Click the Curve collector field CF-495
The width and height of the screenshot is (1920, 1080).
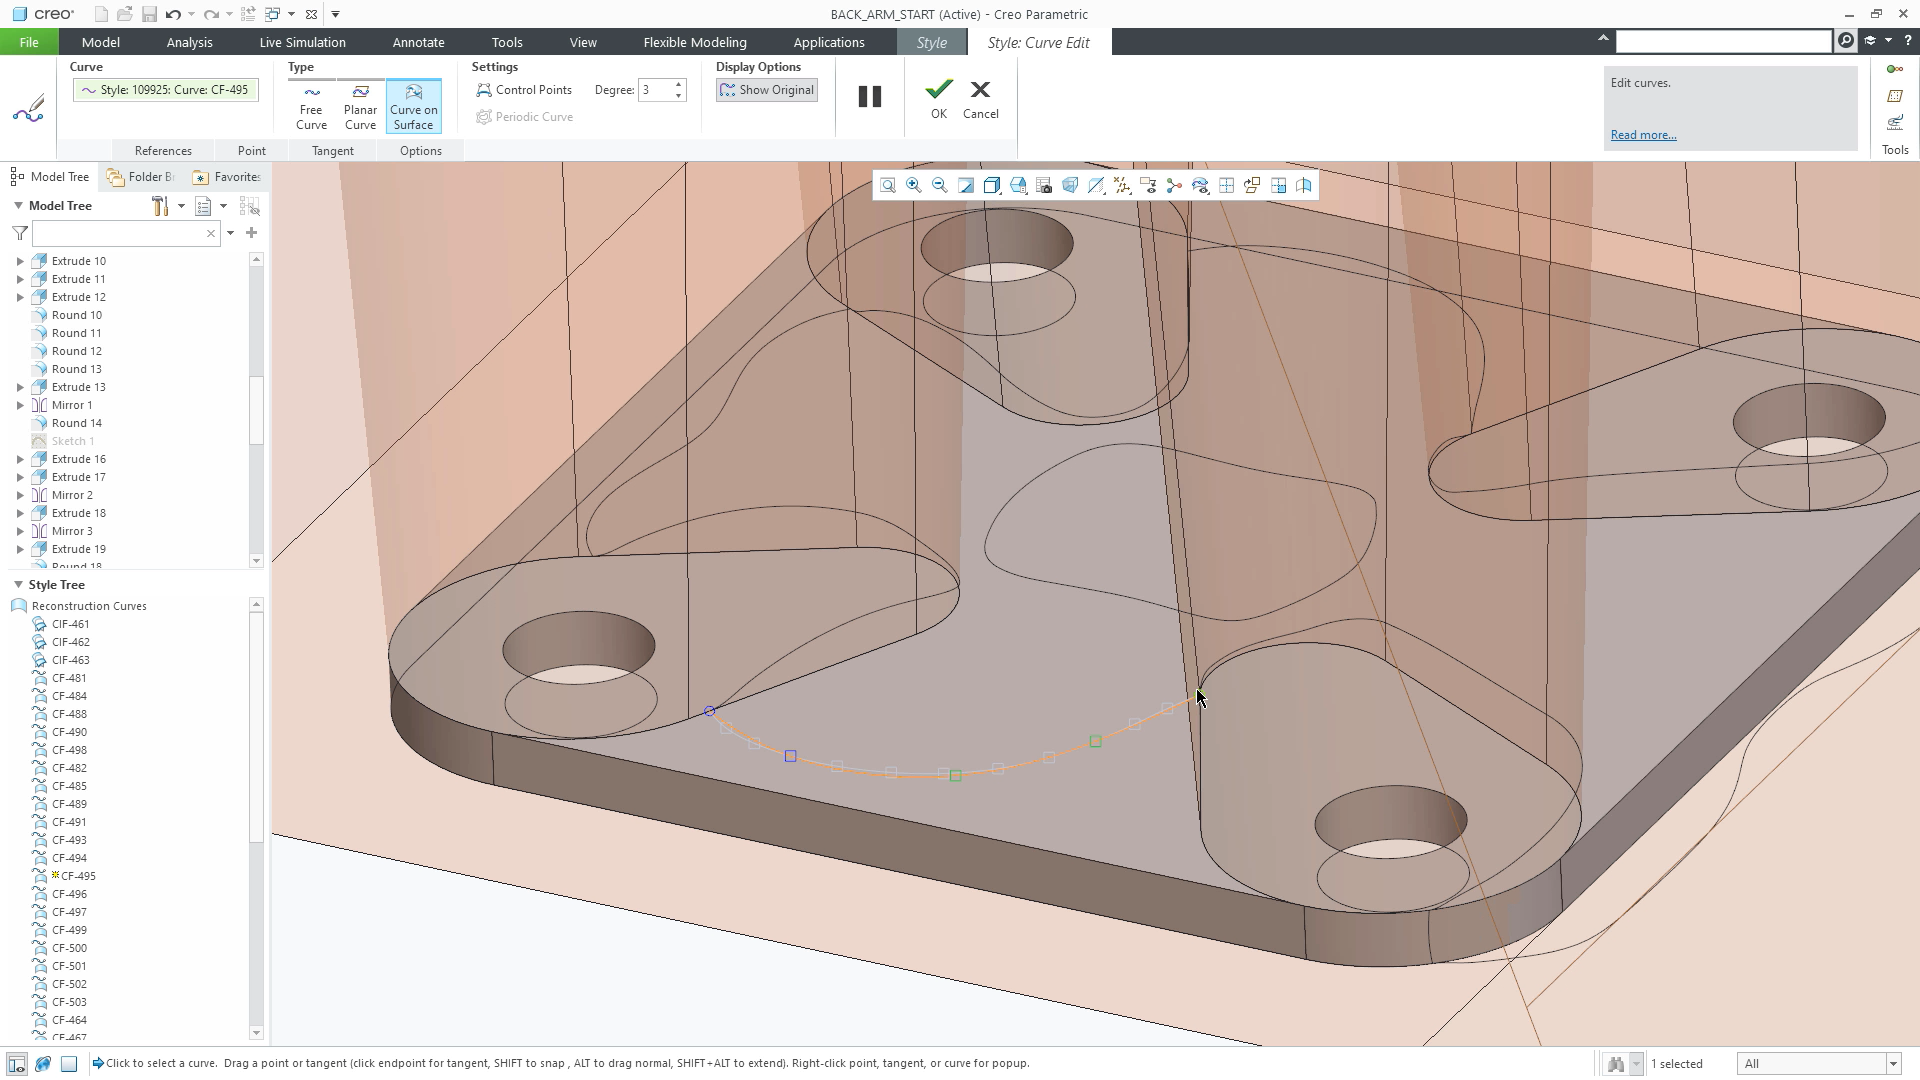tap(165, 90)
